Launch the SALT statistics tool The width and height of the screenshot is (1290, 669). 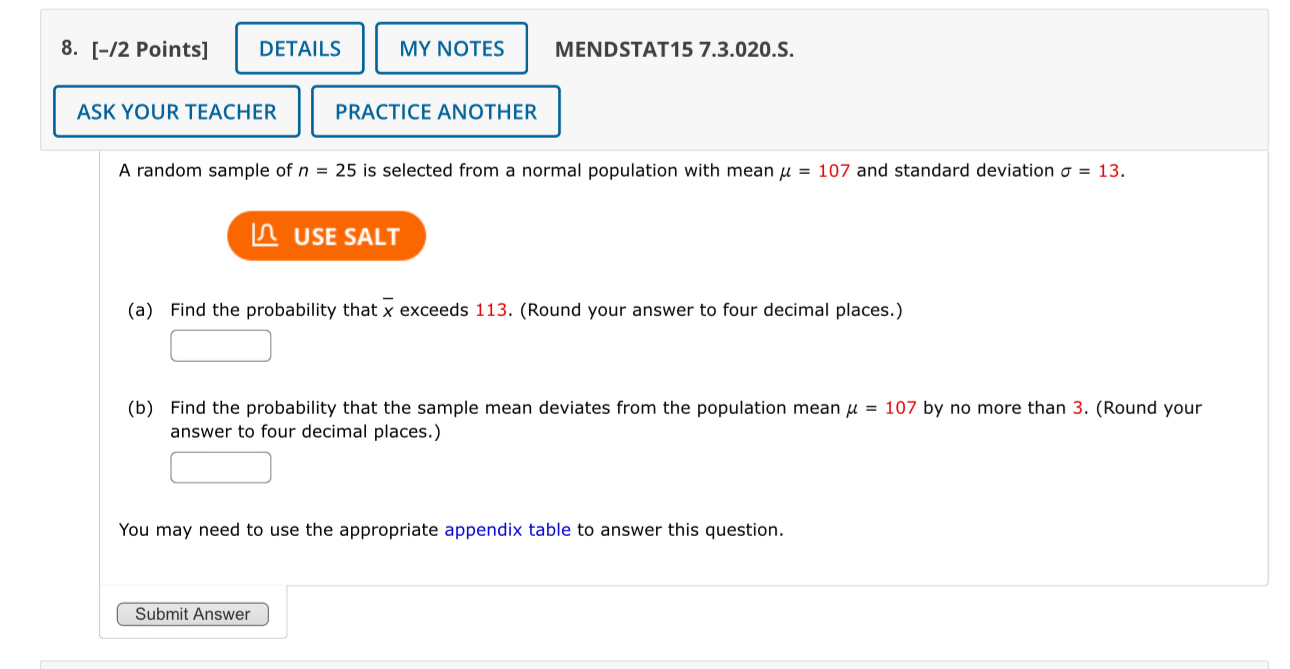point(326,235)
